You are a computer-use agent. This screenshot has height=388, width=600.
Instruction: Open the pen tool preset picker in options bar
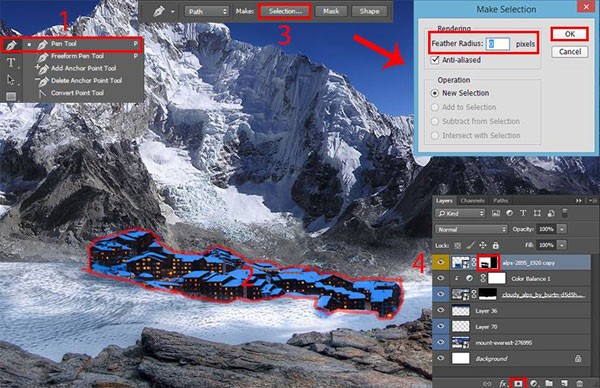(x=173, y=12)
